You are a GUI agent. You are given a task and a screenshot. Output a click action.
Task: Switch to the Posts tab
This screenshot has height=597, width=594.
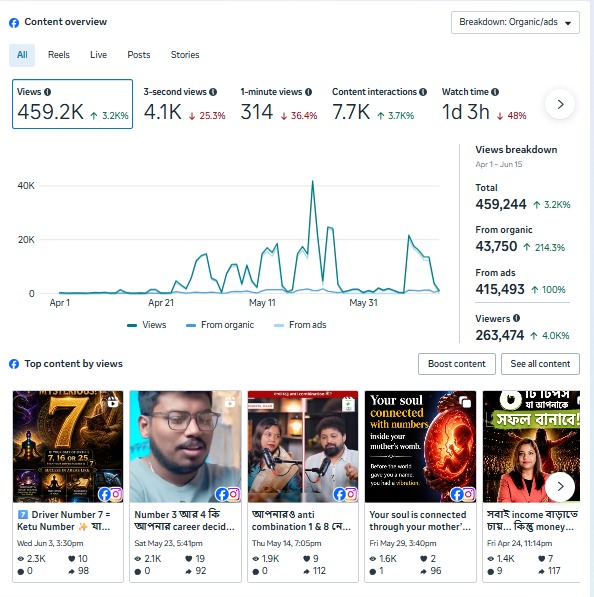139,55
